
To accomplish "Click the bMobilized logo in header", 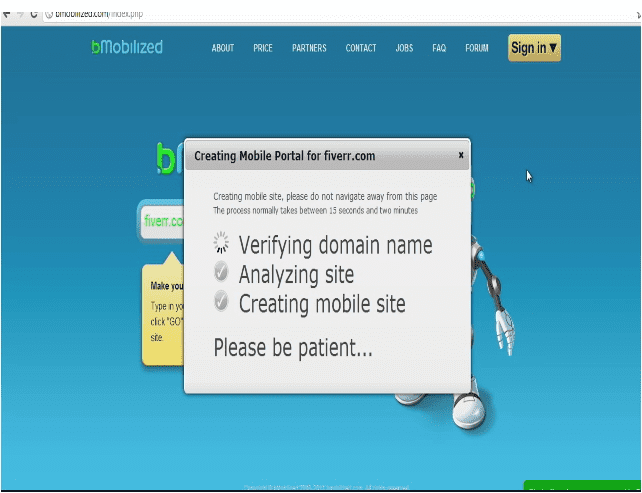I will click(x=127, y=47).
